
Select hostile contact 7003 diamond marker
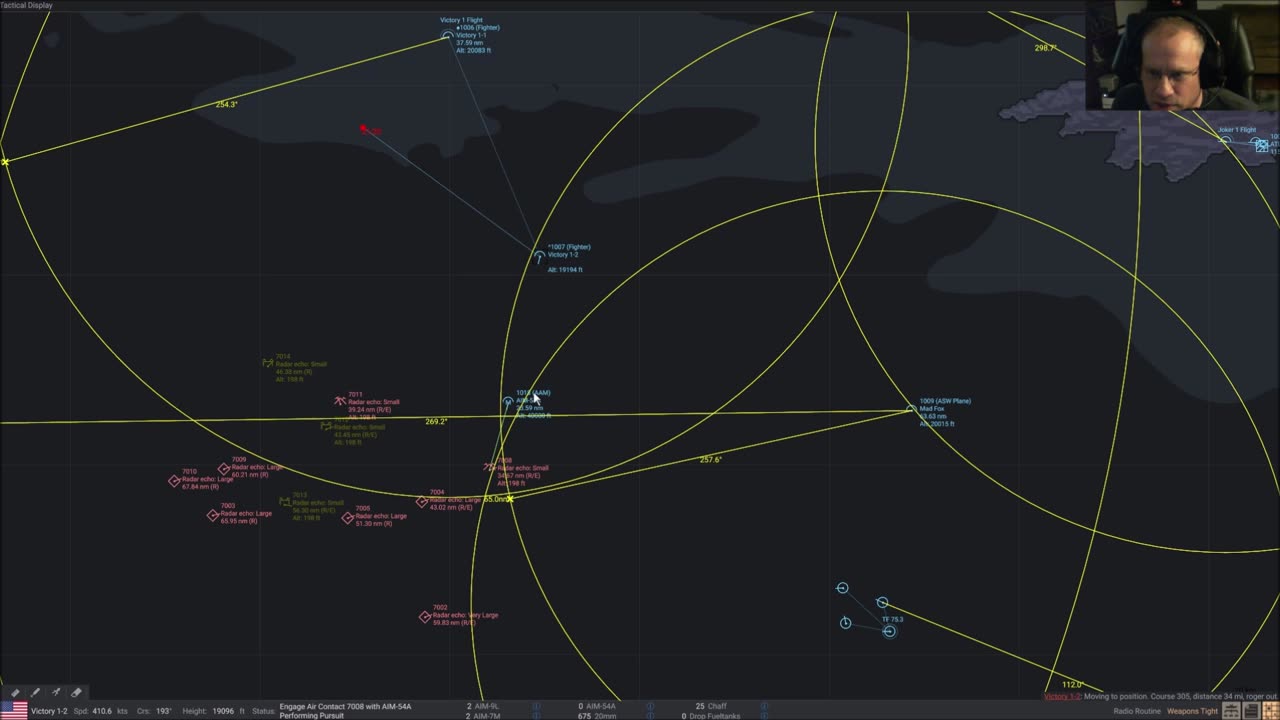tap(213, 516)
